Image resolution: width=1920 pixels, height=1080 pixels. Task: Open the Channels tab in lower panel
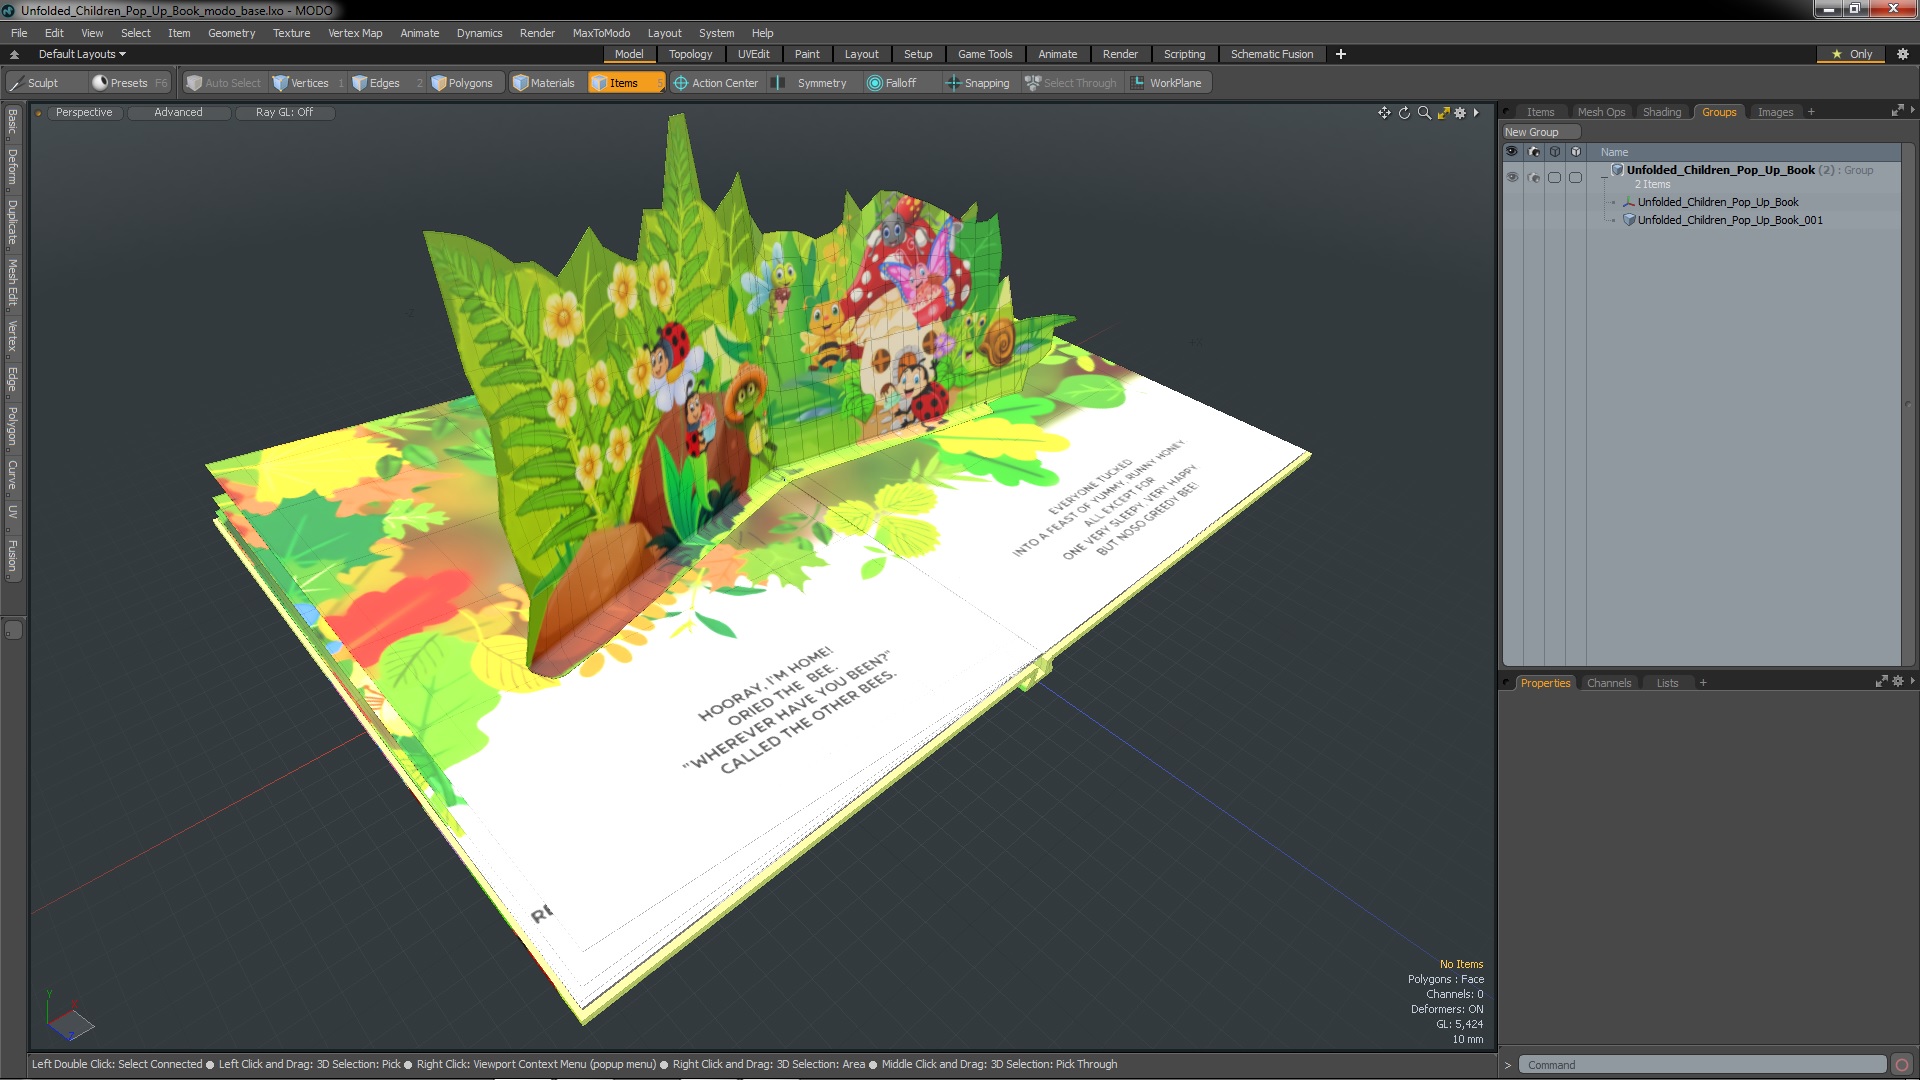(x=1608, y=683)
